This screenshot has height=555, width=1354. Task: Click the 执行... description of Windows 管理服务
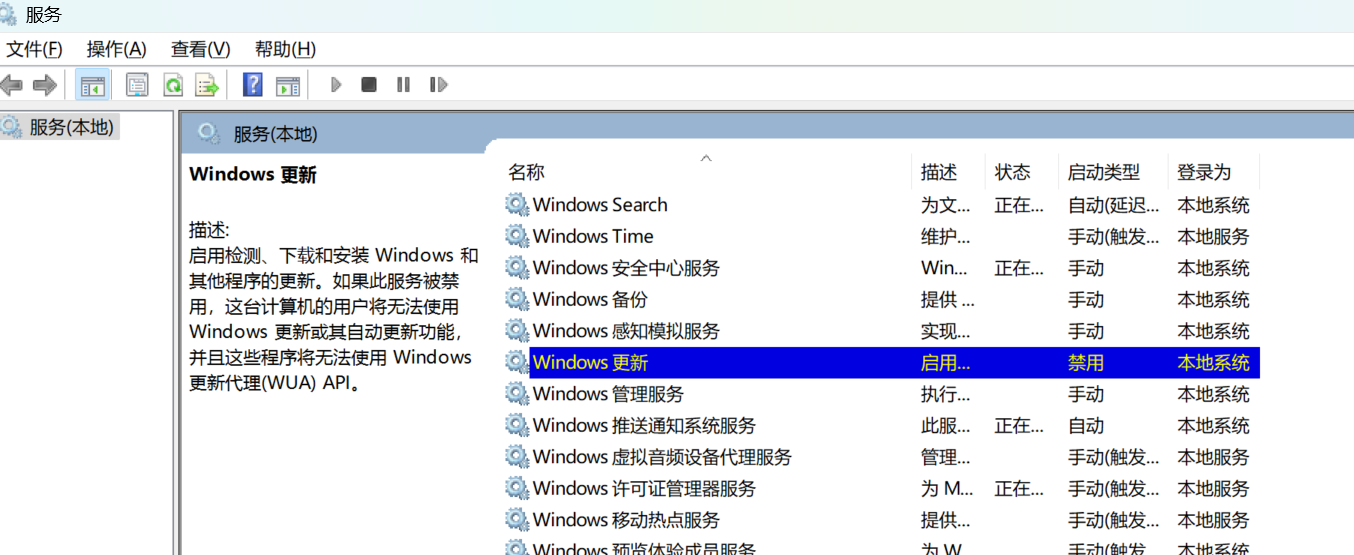(946, 394)
